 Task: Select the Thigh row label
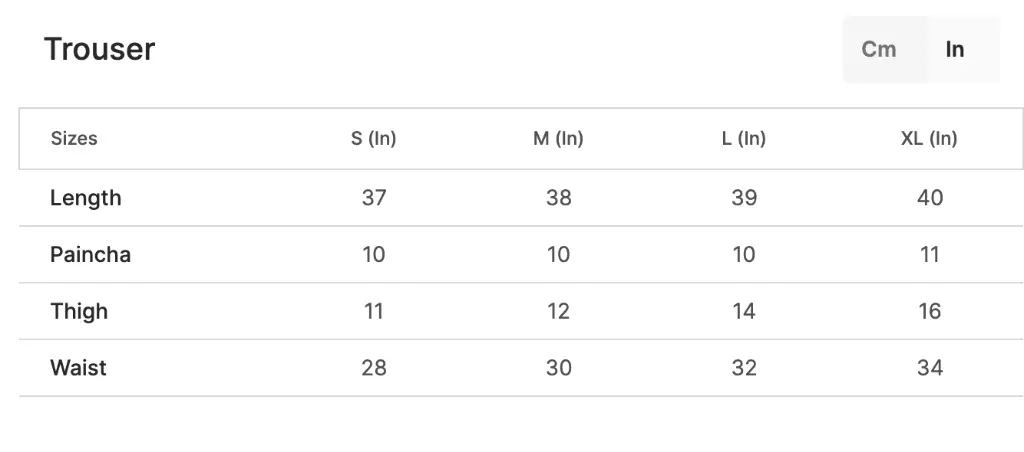[79, 312]
